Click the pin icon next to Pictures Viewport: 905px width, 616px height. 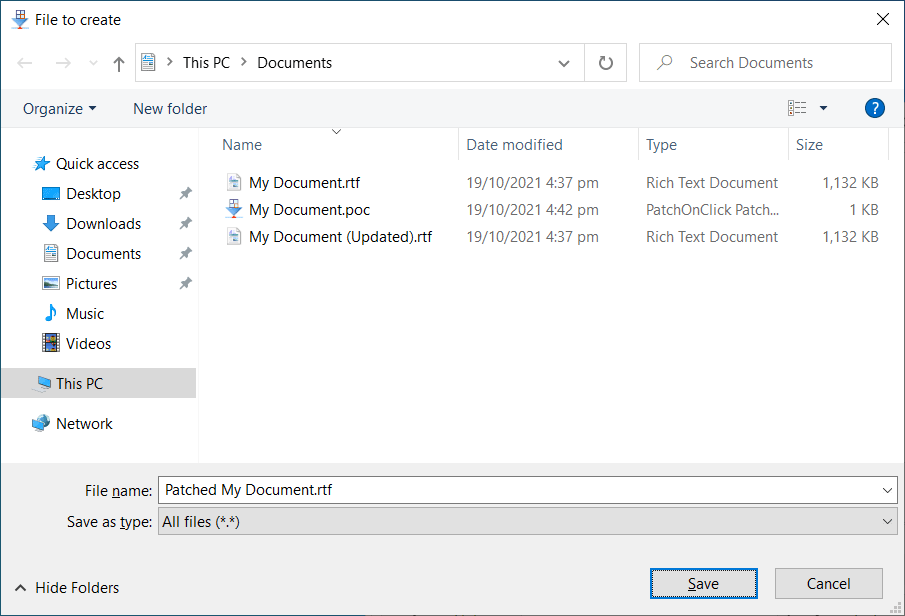point(185,283)
